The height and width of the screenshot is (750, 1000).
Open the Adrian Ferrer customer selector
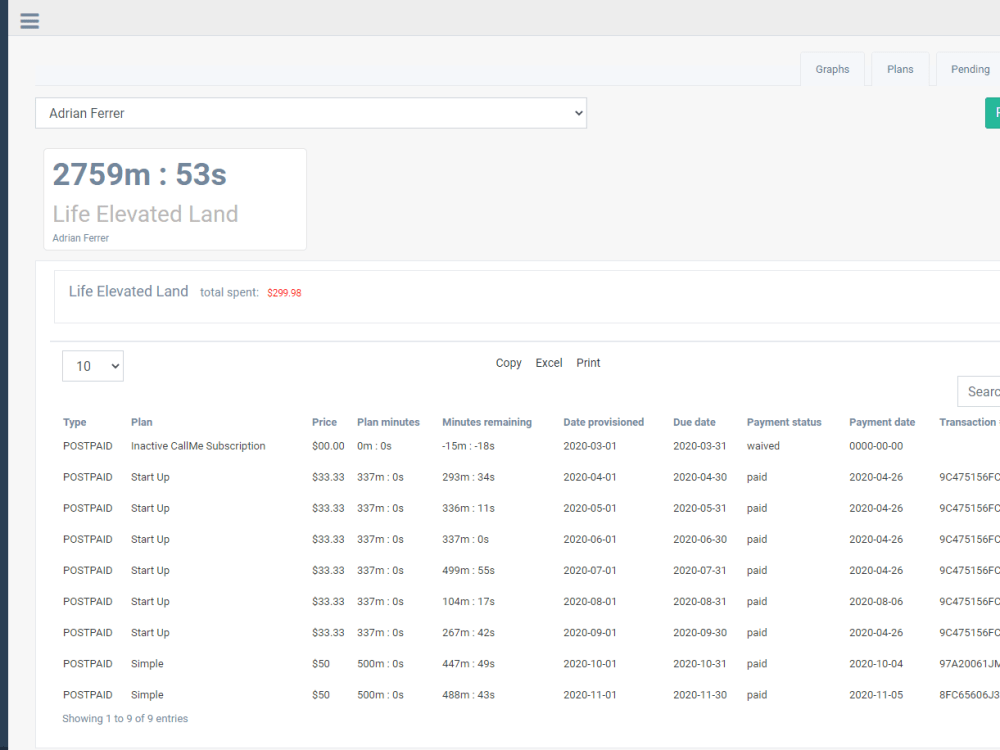coord(311,113)
